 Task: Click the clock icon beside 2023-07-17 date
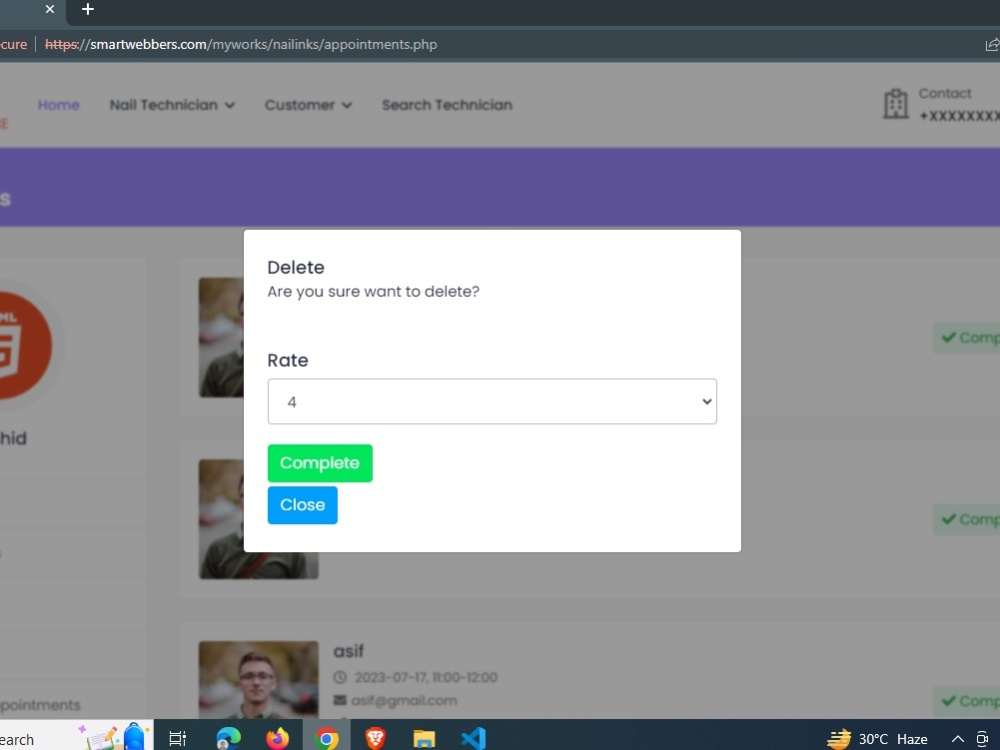[341, 677]
